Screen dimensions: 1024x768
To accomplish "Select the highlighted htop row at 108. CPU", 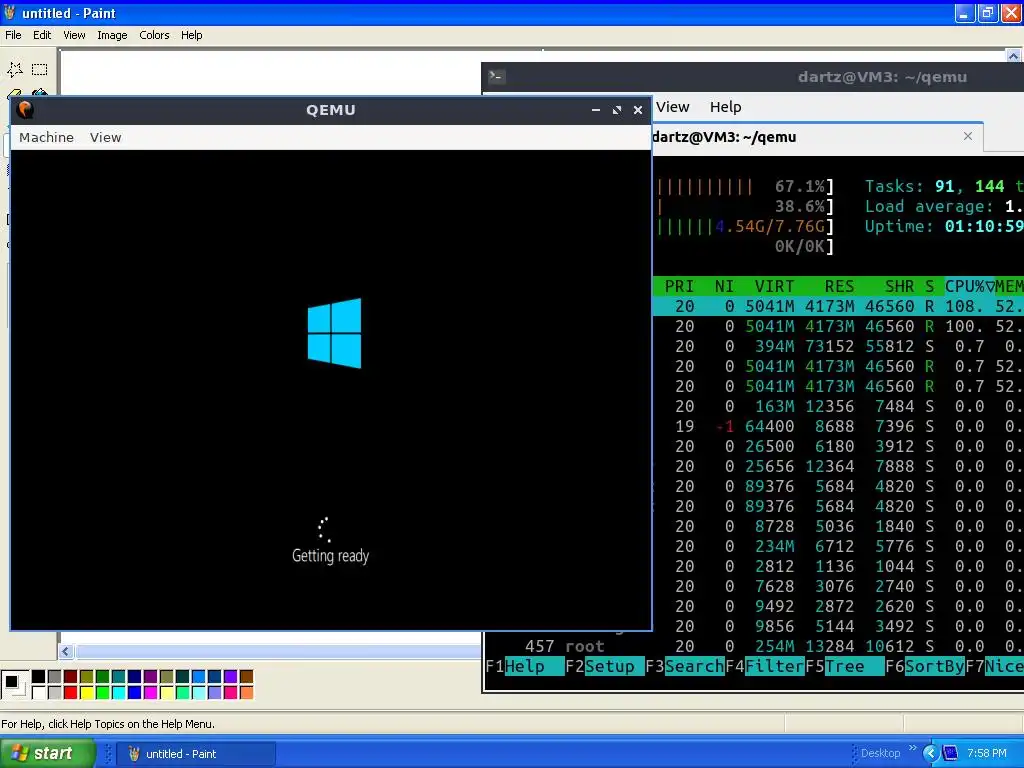I will click(838, 306).
